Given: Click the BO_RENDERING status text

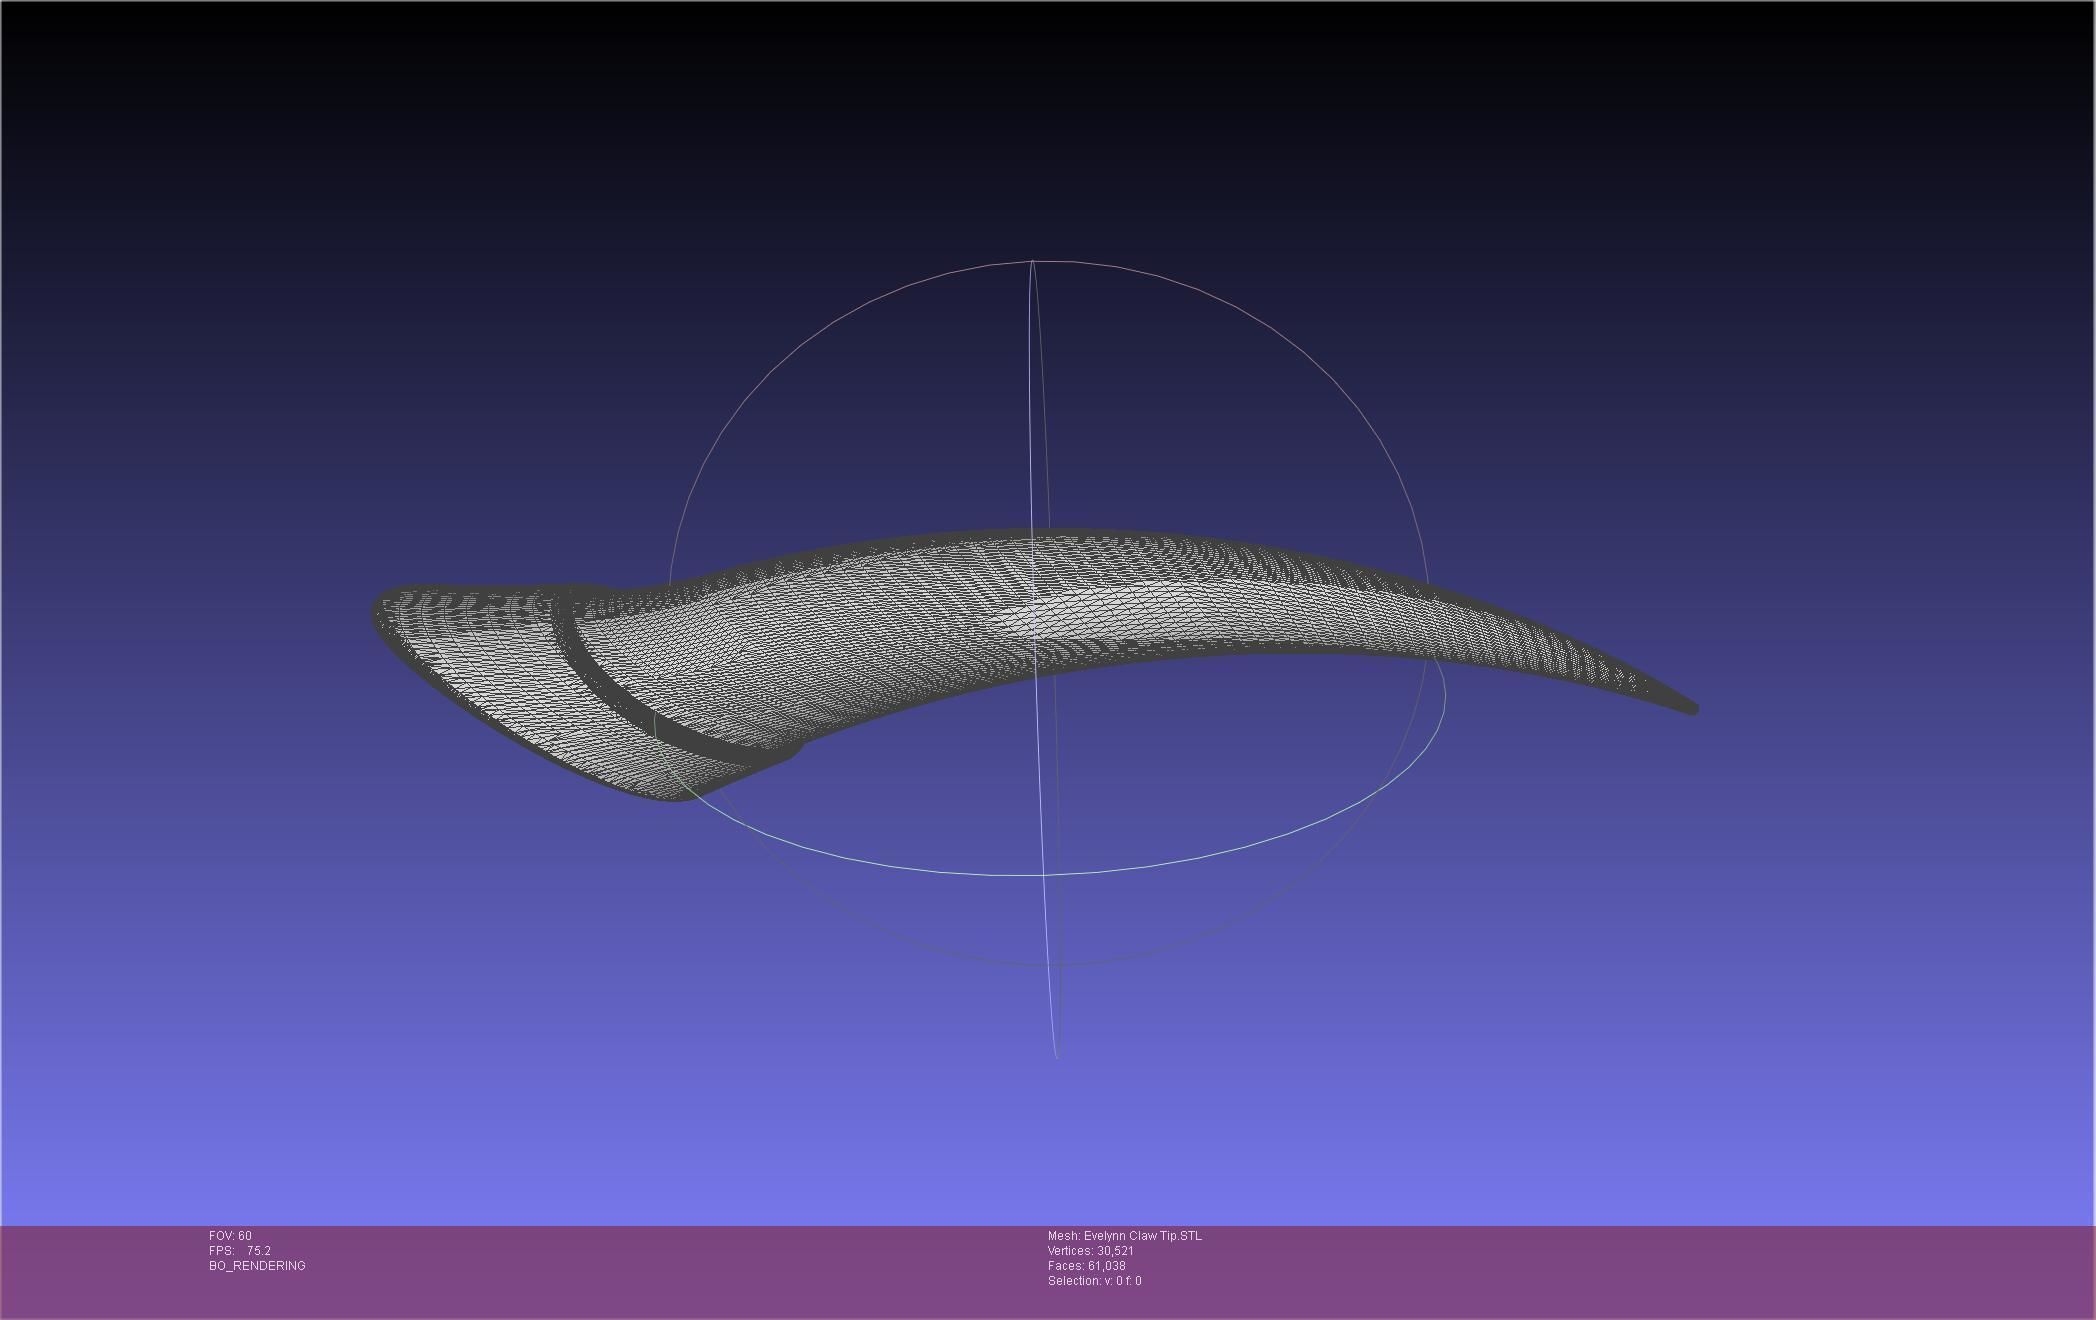Looking at the screenshot, I should 257,1266.
